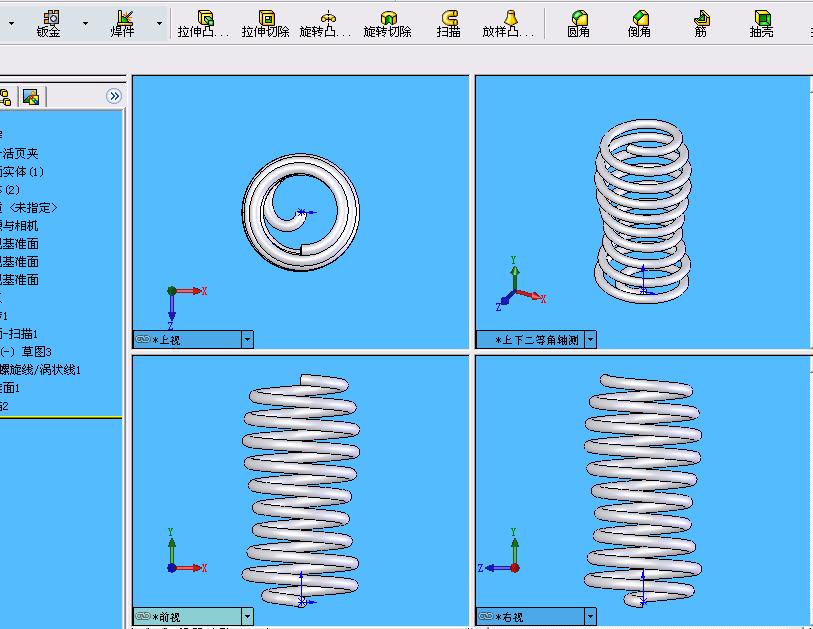This screenshot has height=629, width=813.
Task: Expand the feature manager panel chevron
Action: pos(114,96)
